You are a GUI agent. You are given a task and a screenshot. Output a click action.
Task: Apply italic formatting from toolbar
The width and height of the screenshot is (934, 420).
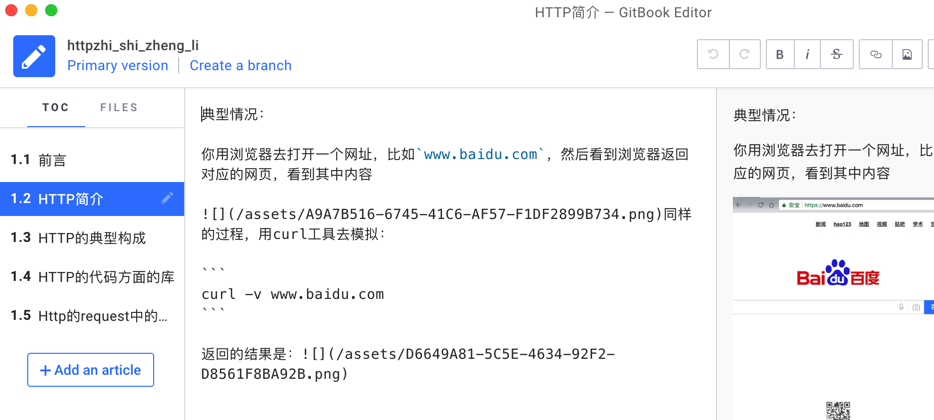[x=808, y=55]
